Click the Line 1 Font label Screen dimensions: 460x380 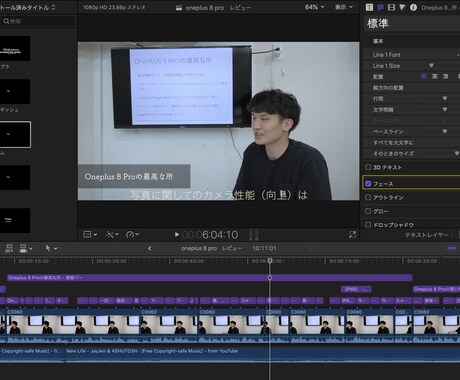386,55
